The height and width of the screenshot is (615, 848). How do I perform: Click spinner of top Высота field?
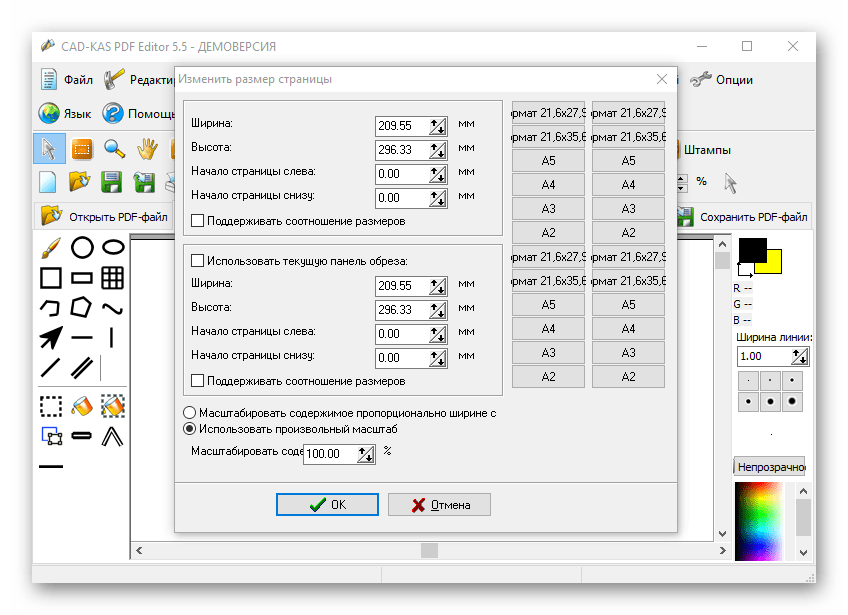(x=438, y=150)
